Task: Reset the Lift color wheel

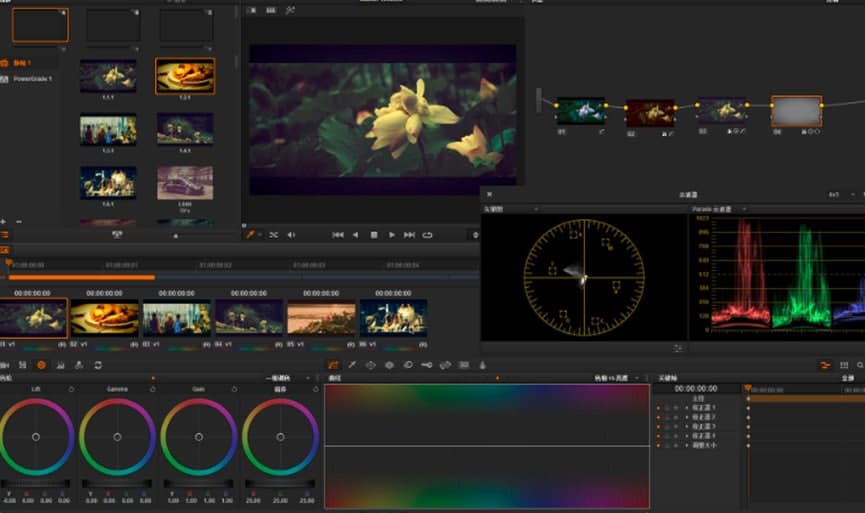Action: coord(71,388)
